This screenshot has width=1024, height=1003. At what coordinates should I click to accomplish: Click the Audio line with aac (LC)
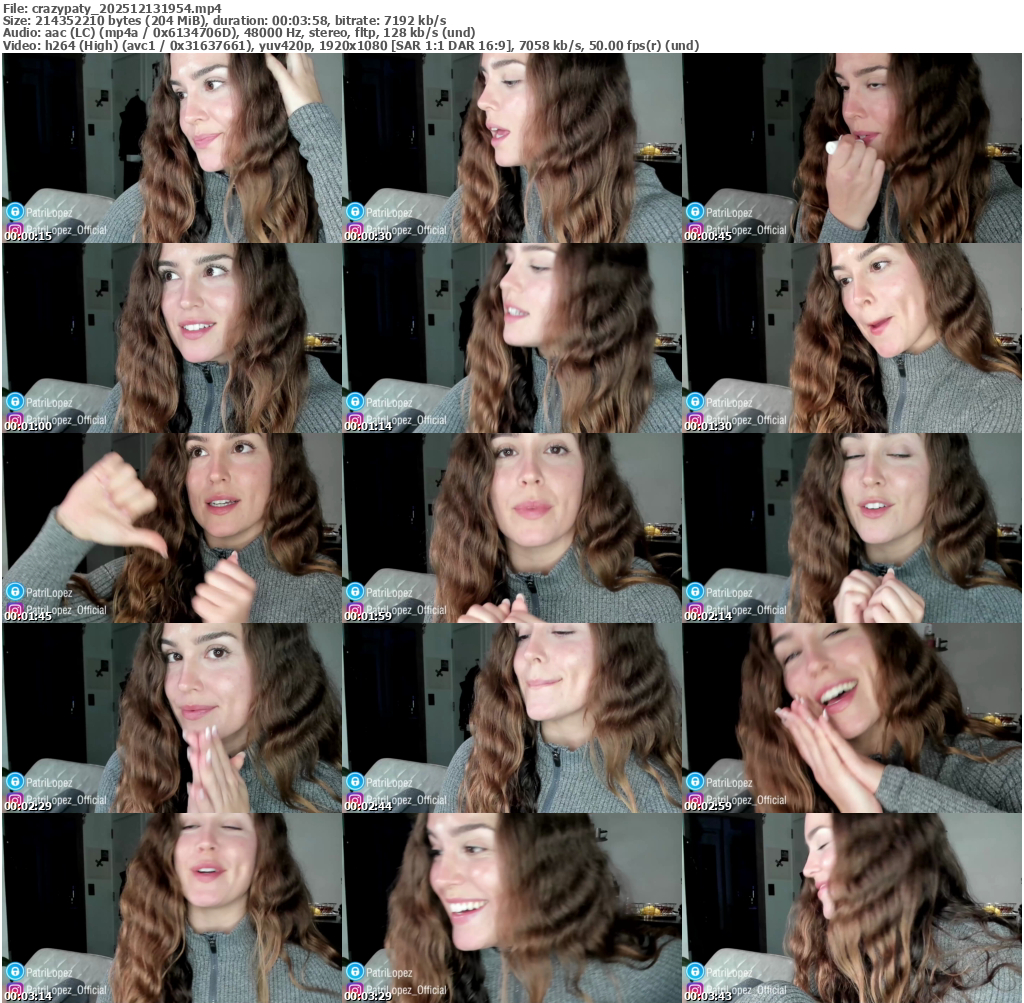[239, 33]
